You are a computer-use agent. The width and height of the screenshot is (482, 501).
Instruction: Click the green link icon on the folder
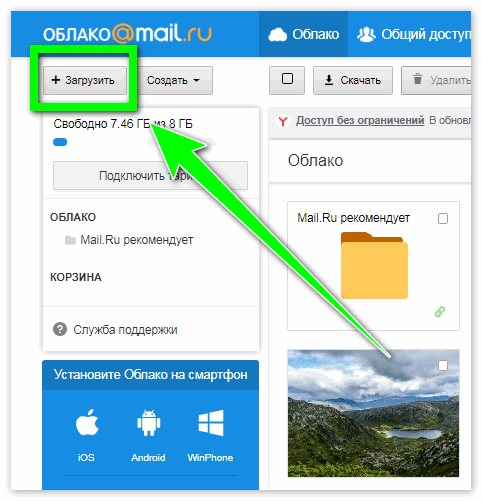440,312
